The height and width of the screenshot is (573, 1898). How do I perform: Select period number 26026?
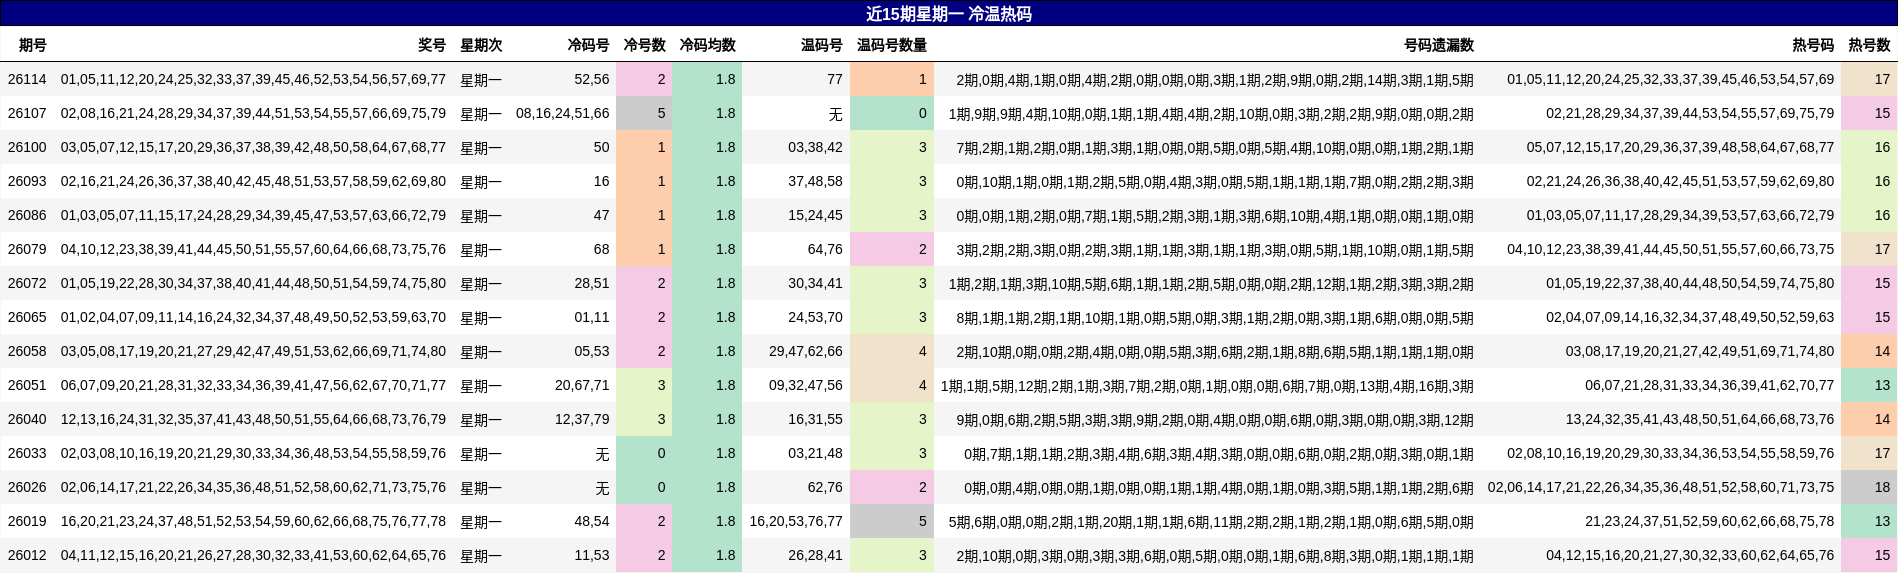point(27,487)
